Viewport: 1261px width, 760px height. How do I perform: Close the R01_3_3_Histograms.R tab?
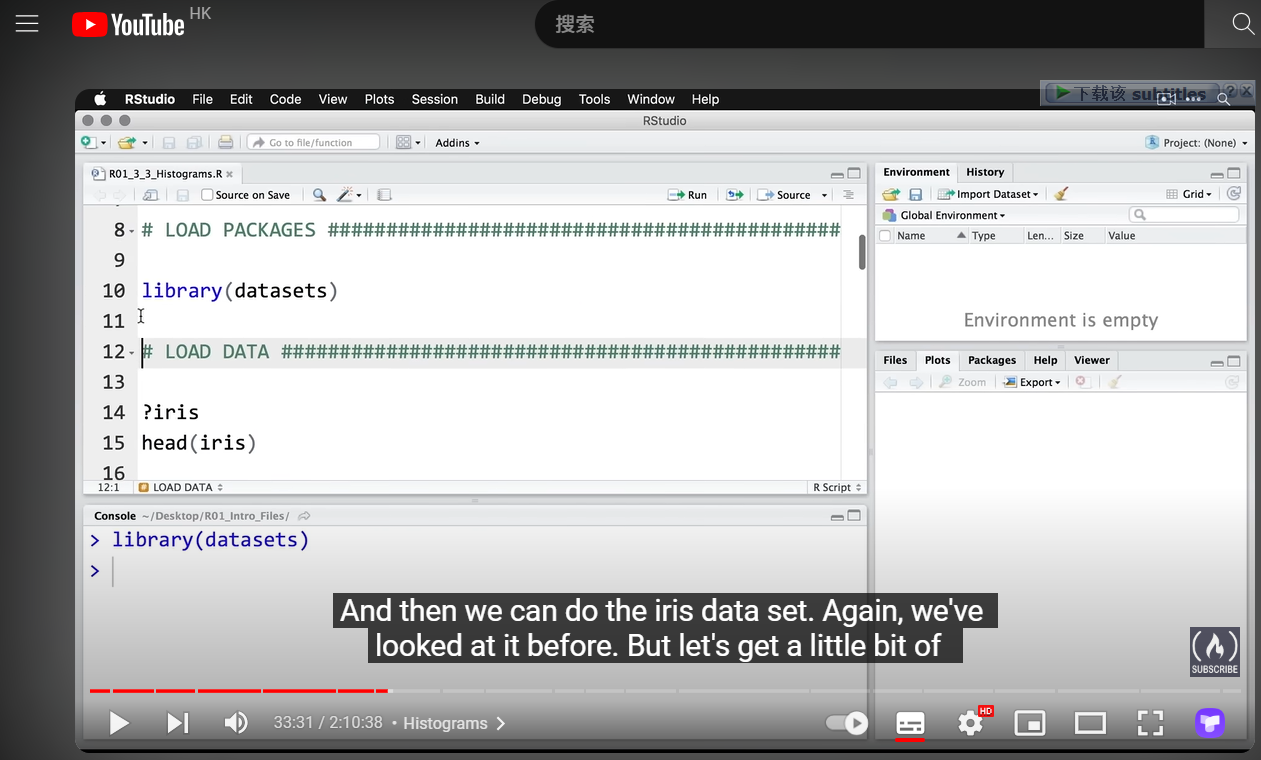click(229, 174)
